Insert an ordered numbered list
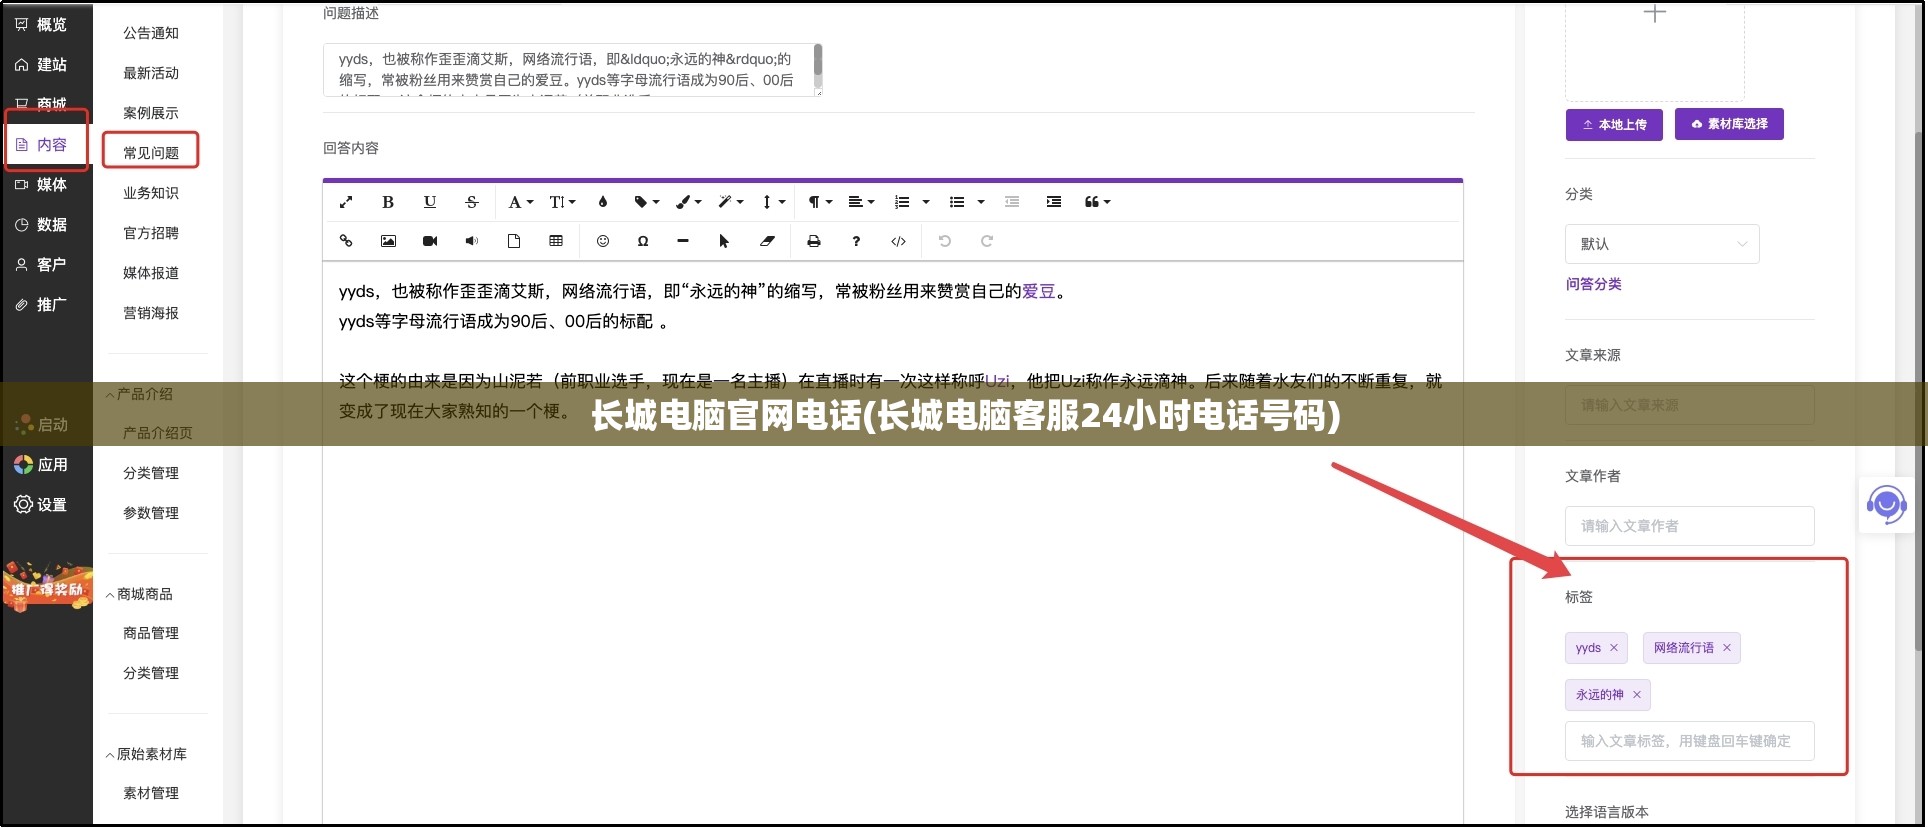Image resolution: width=1928 pixels, height=828 pixels. click(902, 202)
